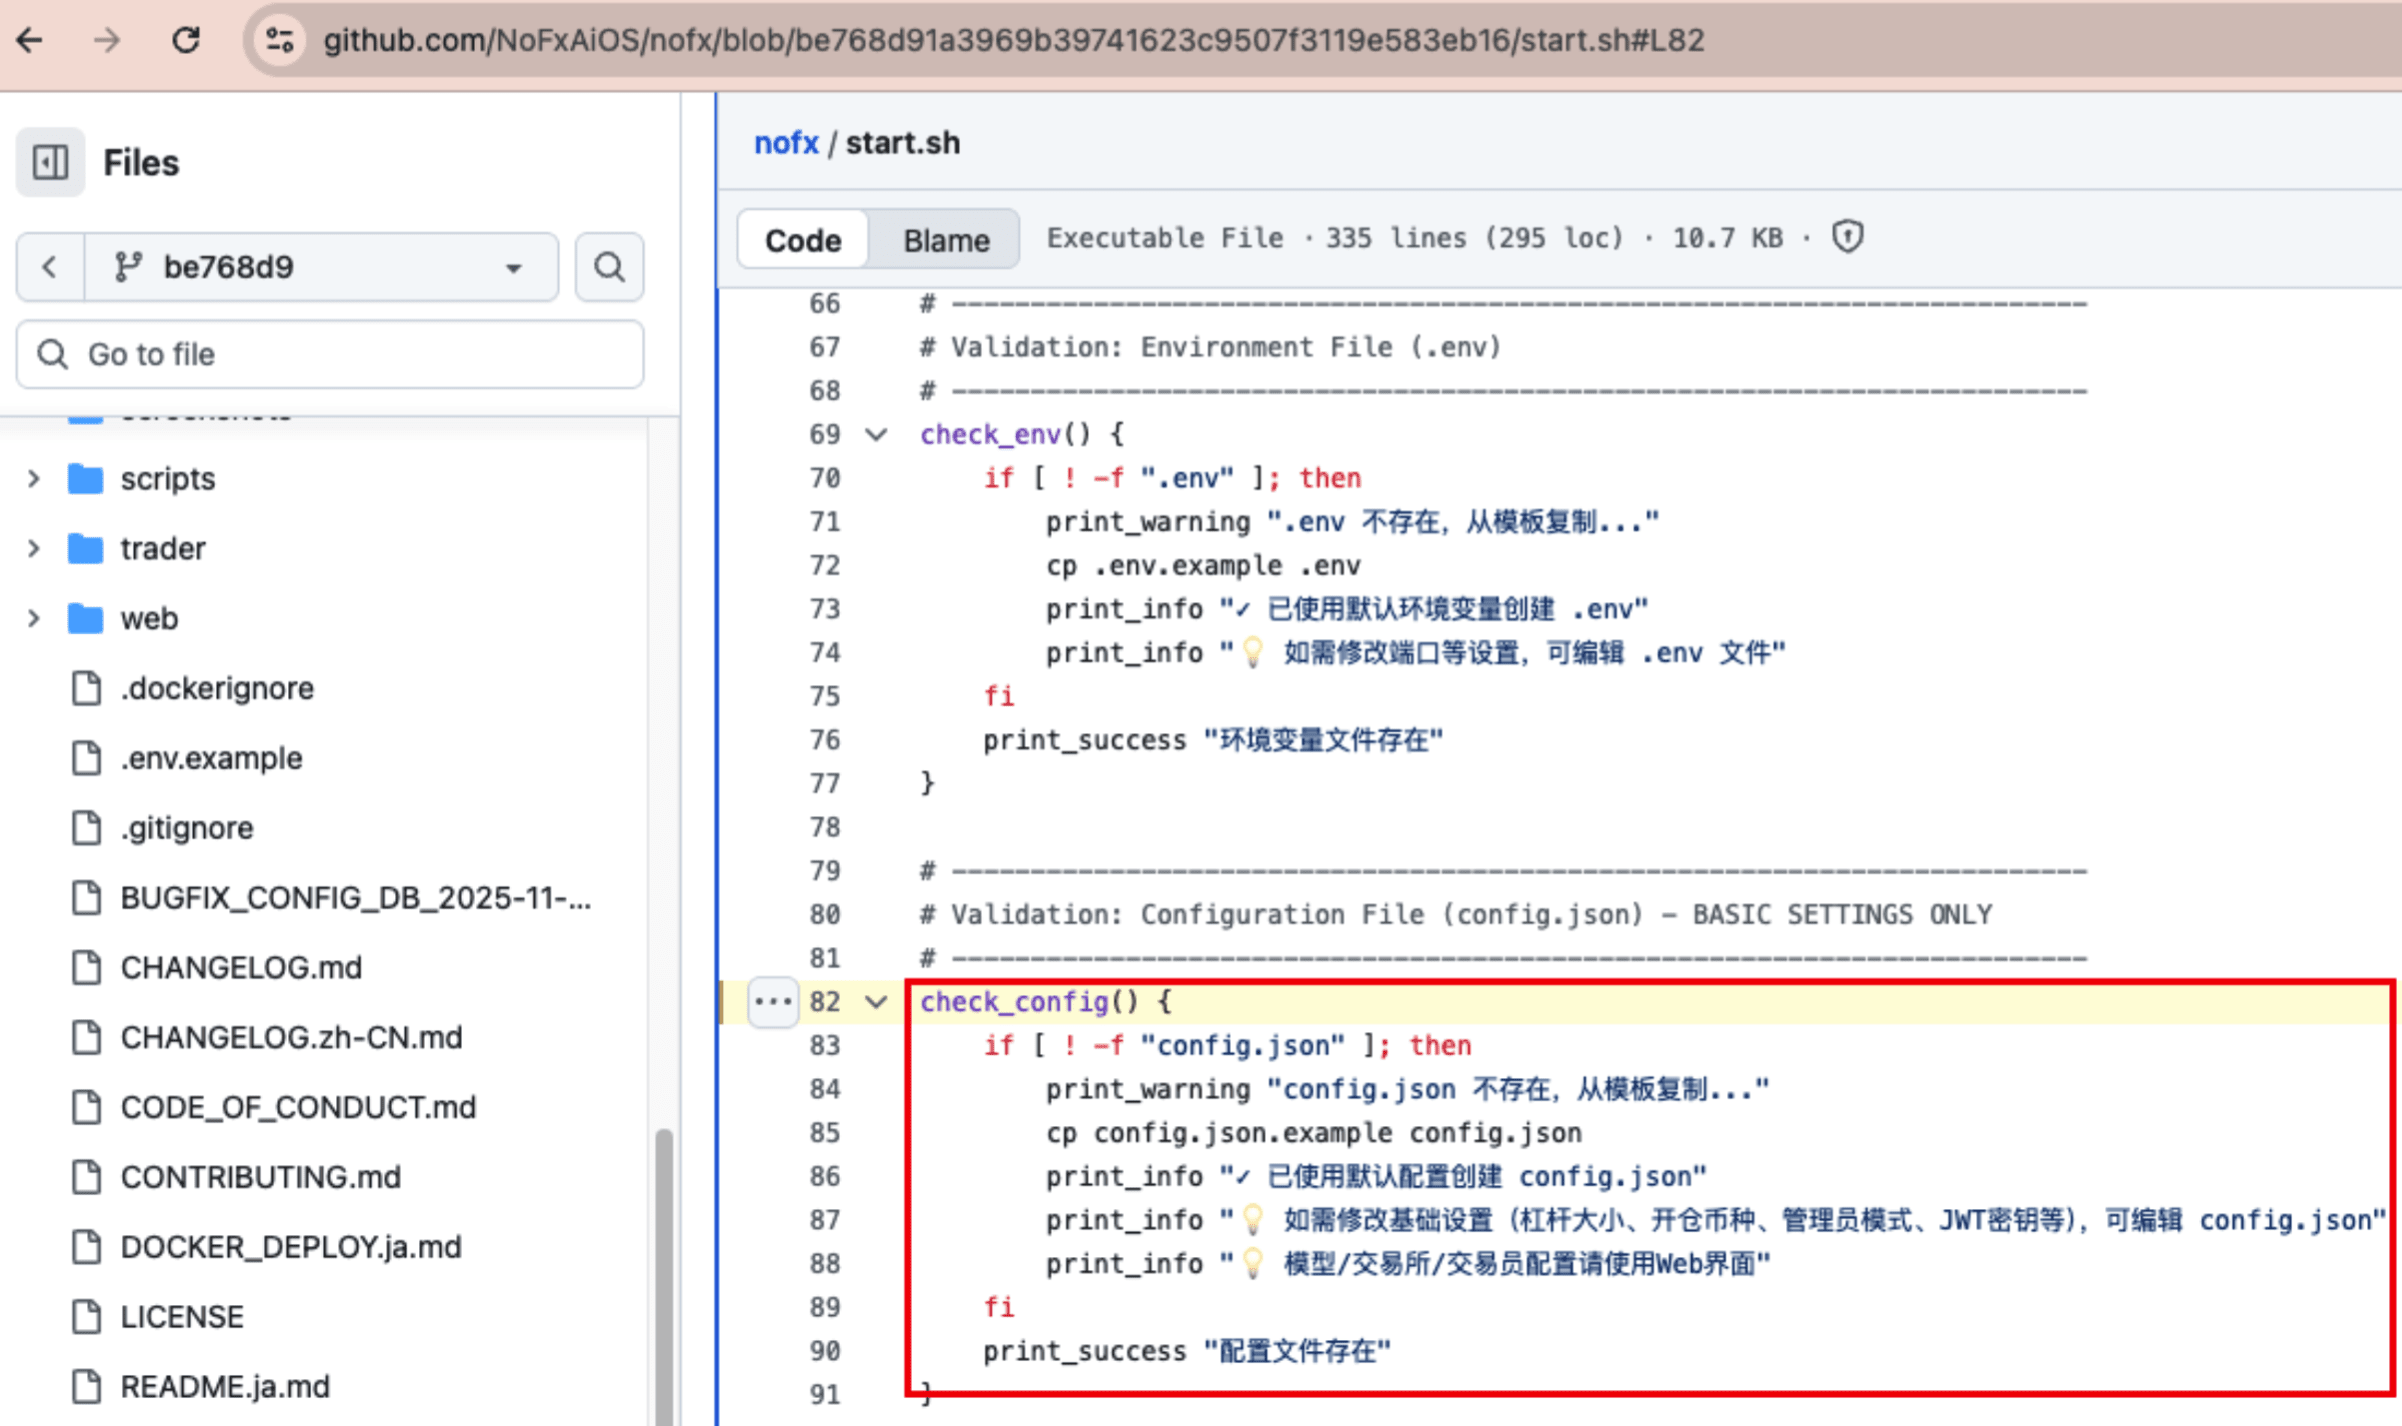The image size is (2402, 1426).
Task: Click the back arrow beside branch selector
Action: [50, 267]
